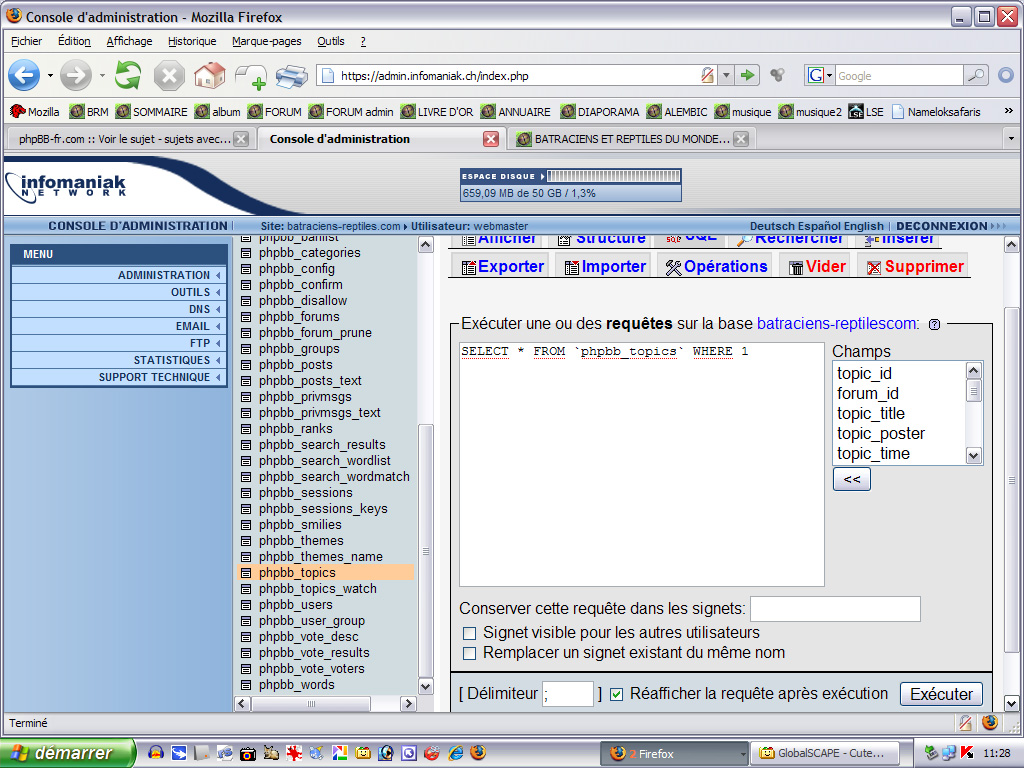Expand the STATISTIQUES menu section
1024x768 pixels.
(x=171, y=360)
